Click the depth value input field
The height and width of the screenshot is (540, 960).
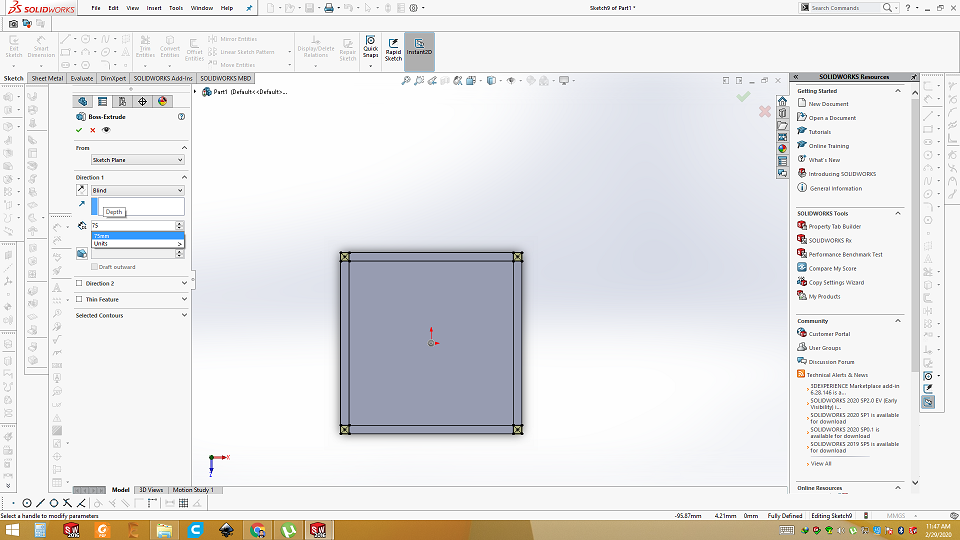point(133,226)
